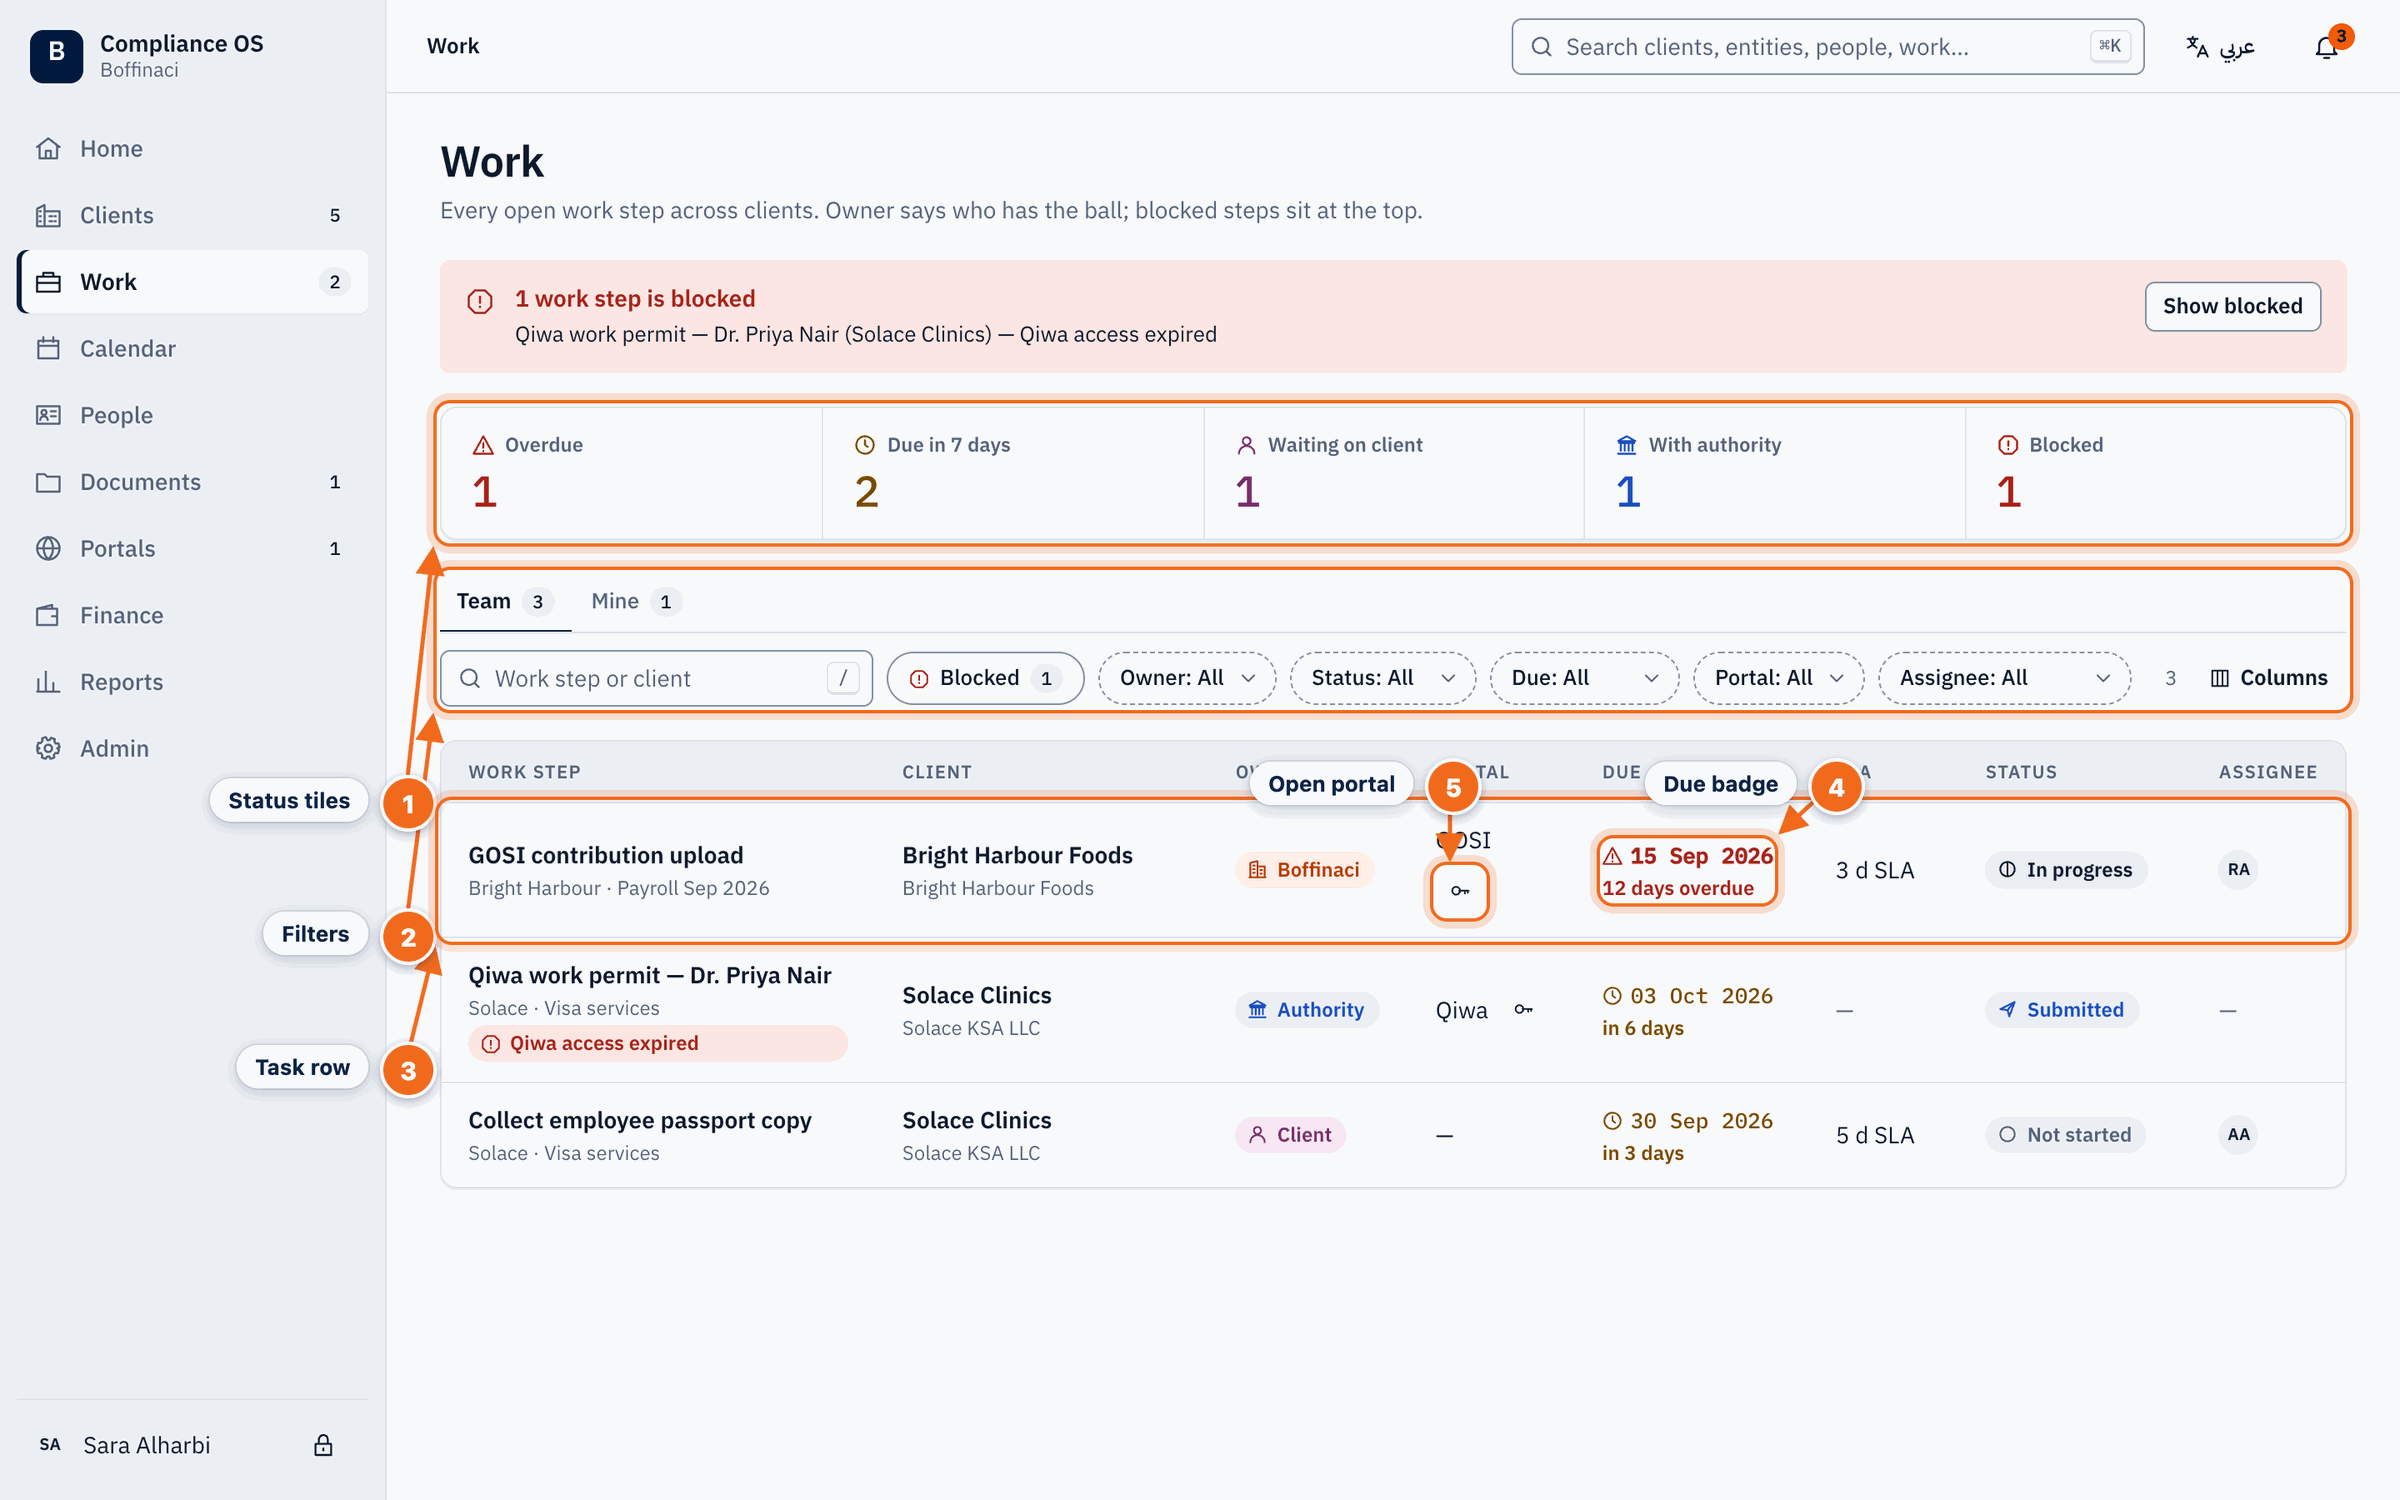Filter by Due in 7 days tile
This screenshot has height=1500, width=2400.
[1013, 474]
